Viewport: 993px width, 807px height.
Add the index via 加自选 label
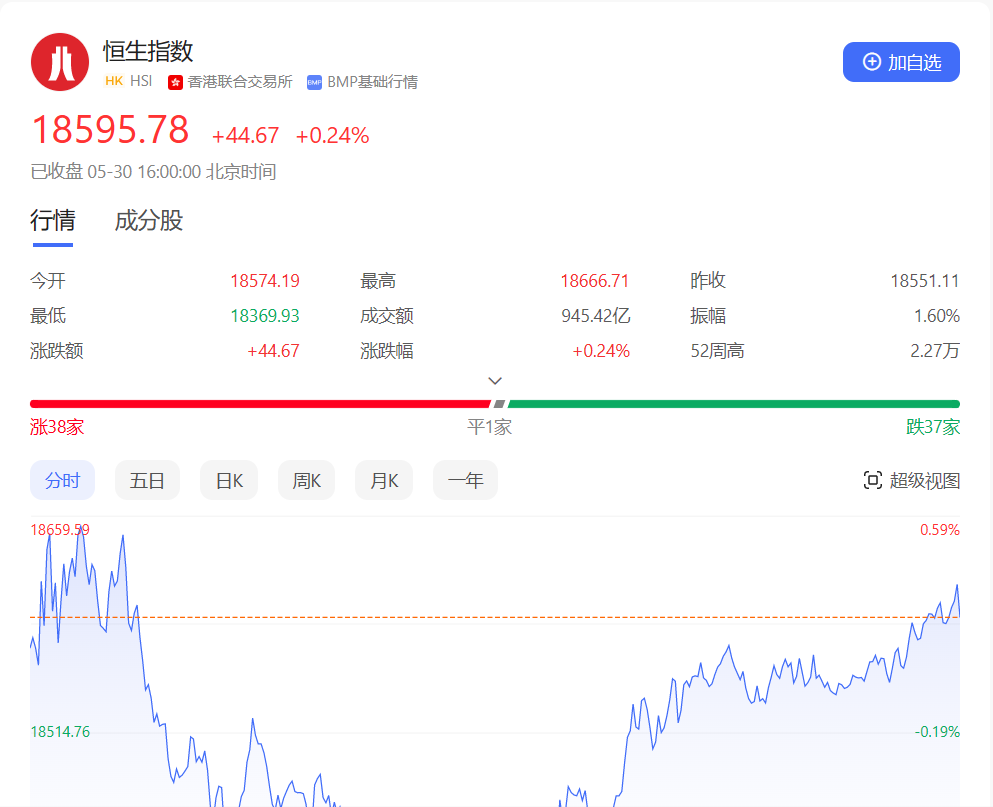[x=914, y=62]
